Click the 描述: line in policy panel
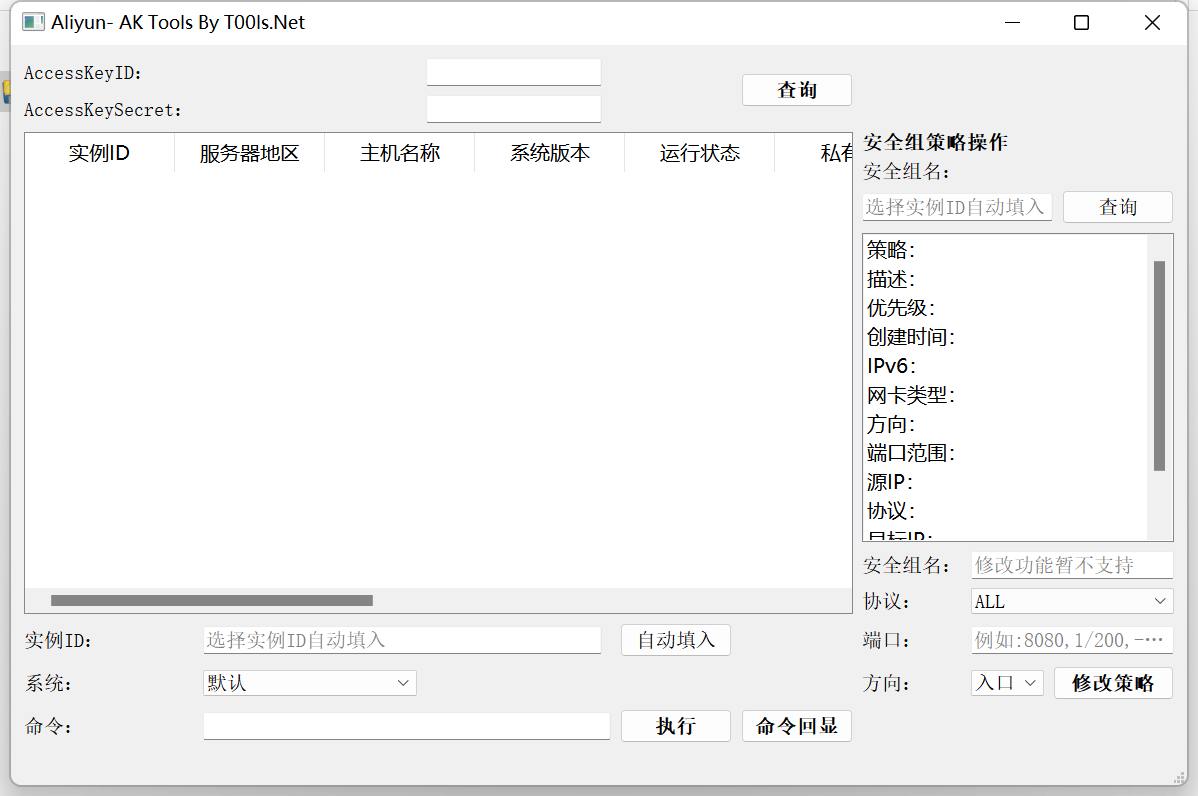1198x796 pixels. pos(891,279)
